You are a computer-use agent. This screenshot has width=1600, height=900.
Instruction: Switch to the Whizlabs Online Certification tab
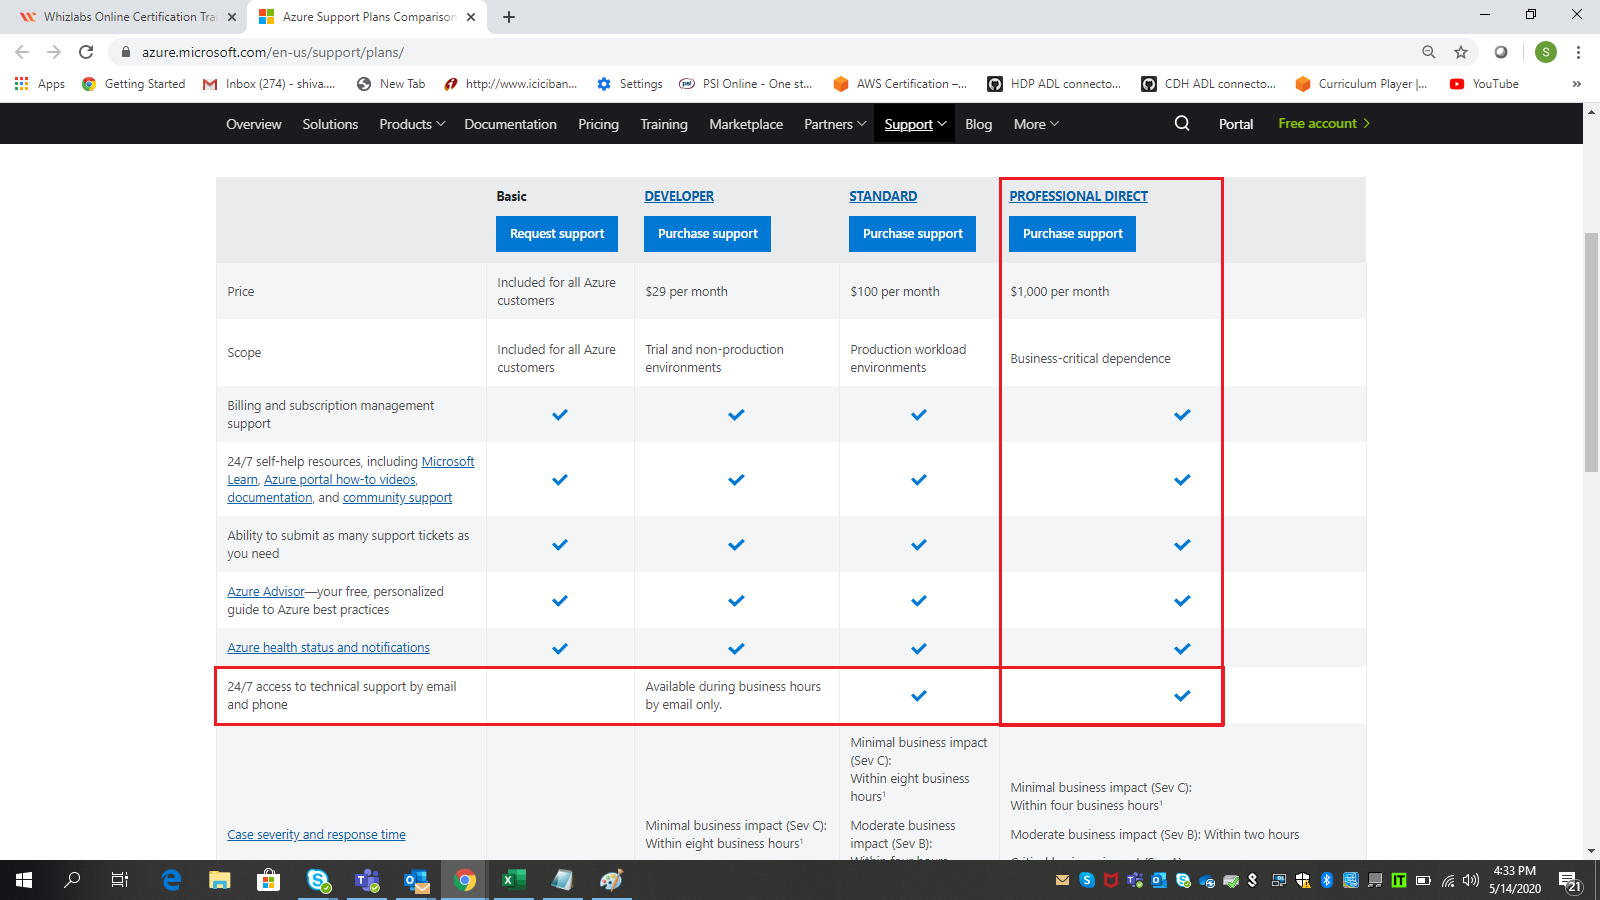(x=129, y=17)
